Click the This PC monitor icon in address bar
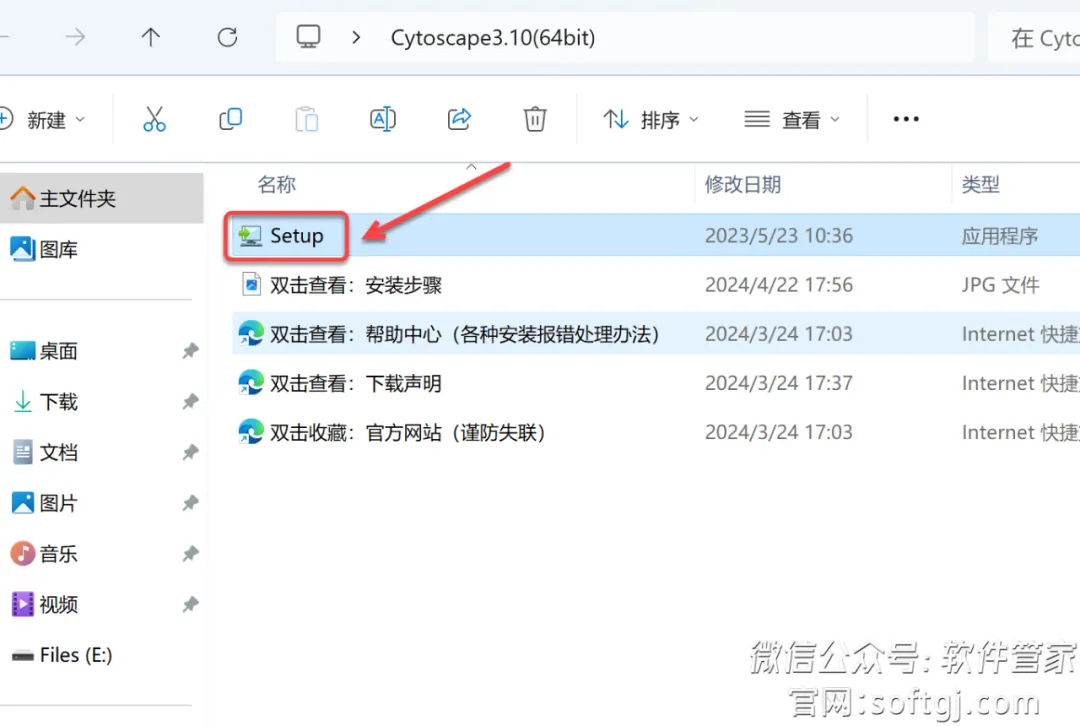Image resolution: width=1080 pixels, height=726 pixels. tap(308, 37)
